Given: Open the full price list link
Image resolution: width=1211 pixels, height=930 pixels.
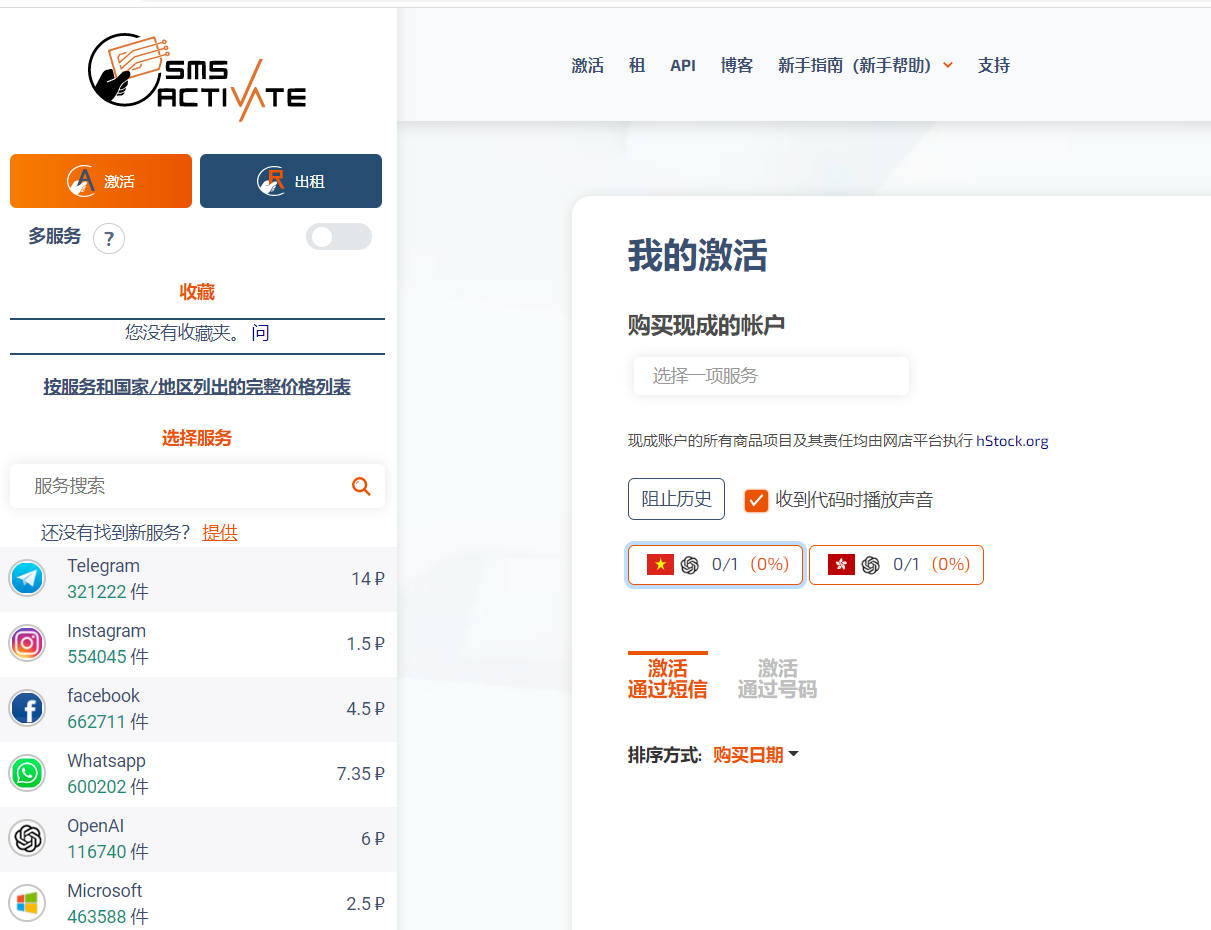Looking at the screenshot, I should (x=197, y=386).
